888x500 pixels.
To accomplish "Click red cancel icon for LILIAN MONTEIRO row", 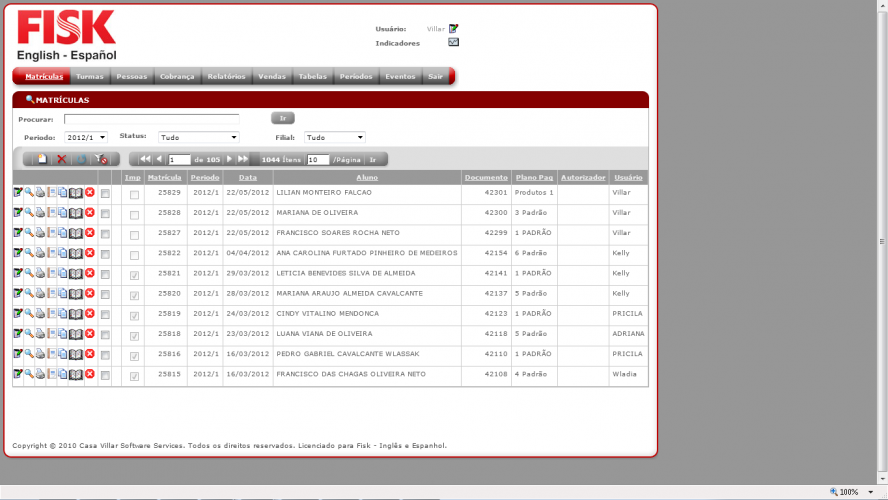I will pyautogui.click(x=89, y=193).
